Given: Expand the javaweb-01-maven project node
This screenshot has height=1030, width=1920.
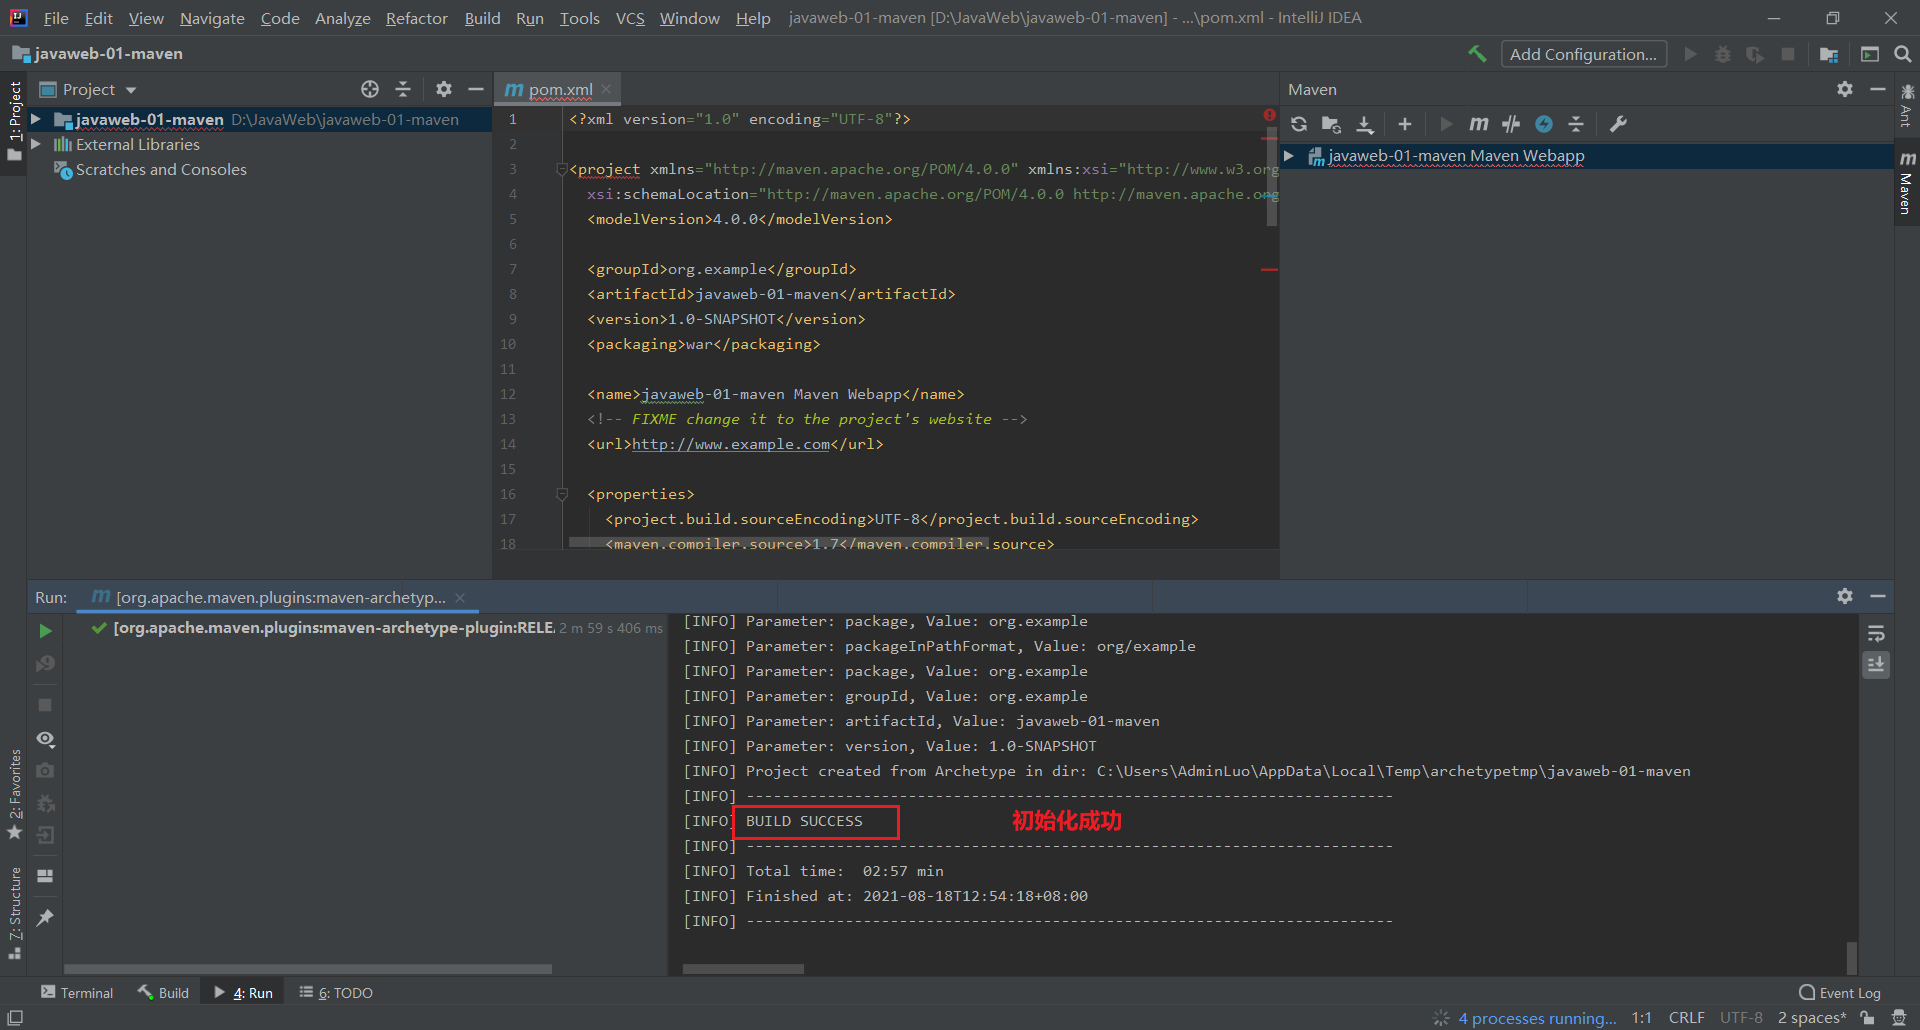Looking at the screenshot, I should pos(36,119).
